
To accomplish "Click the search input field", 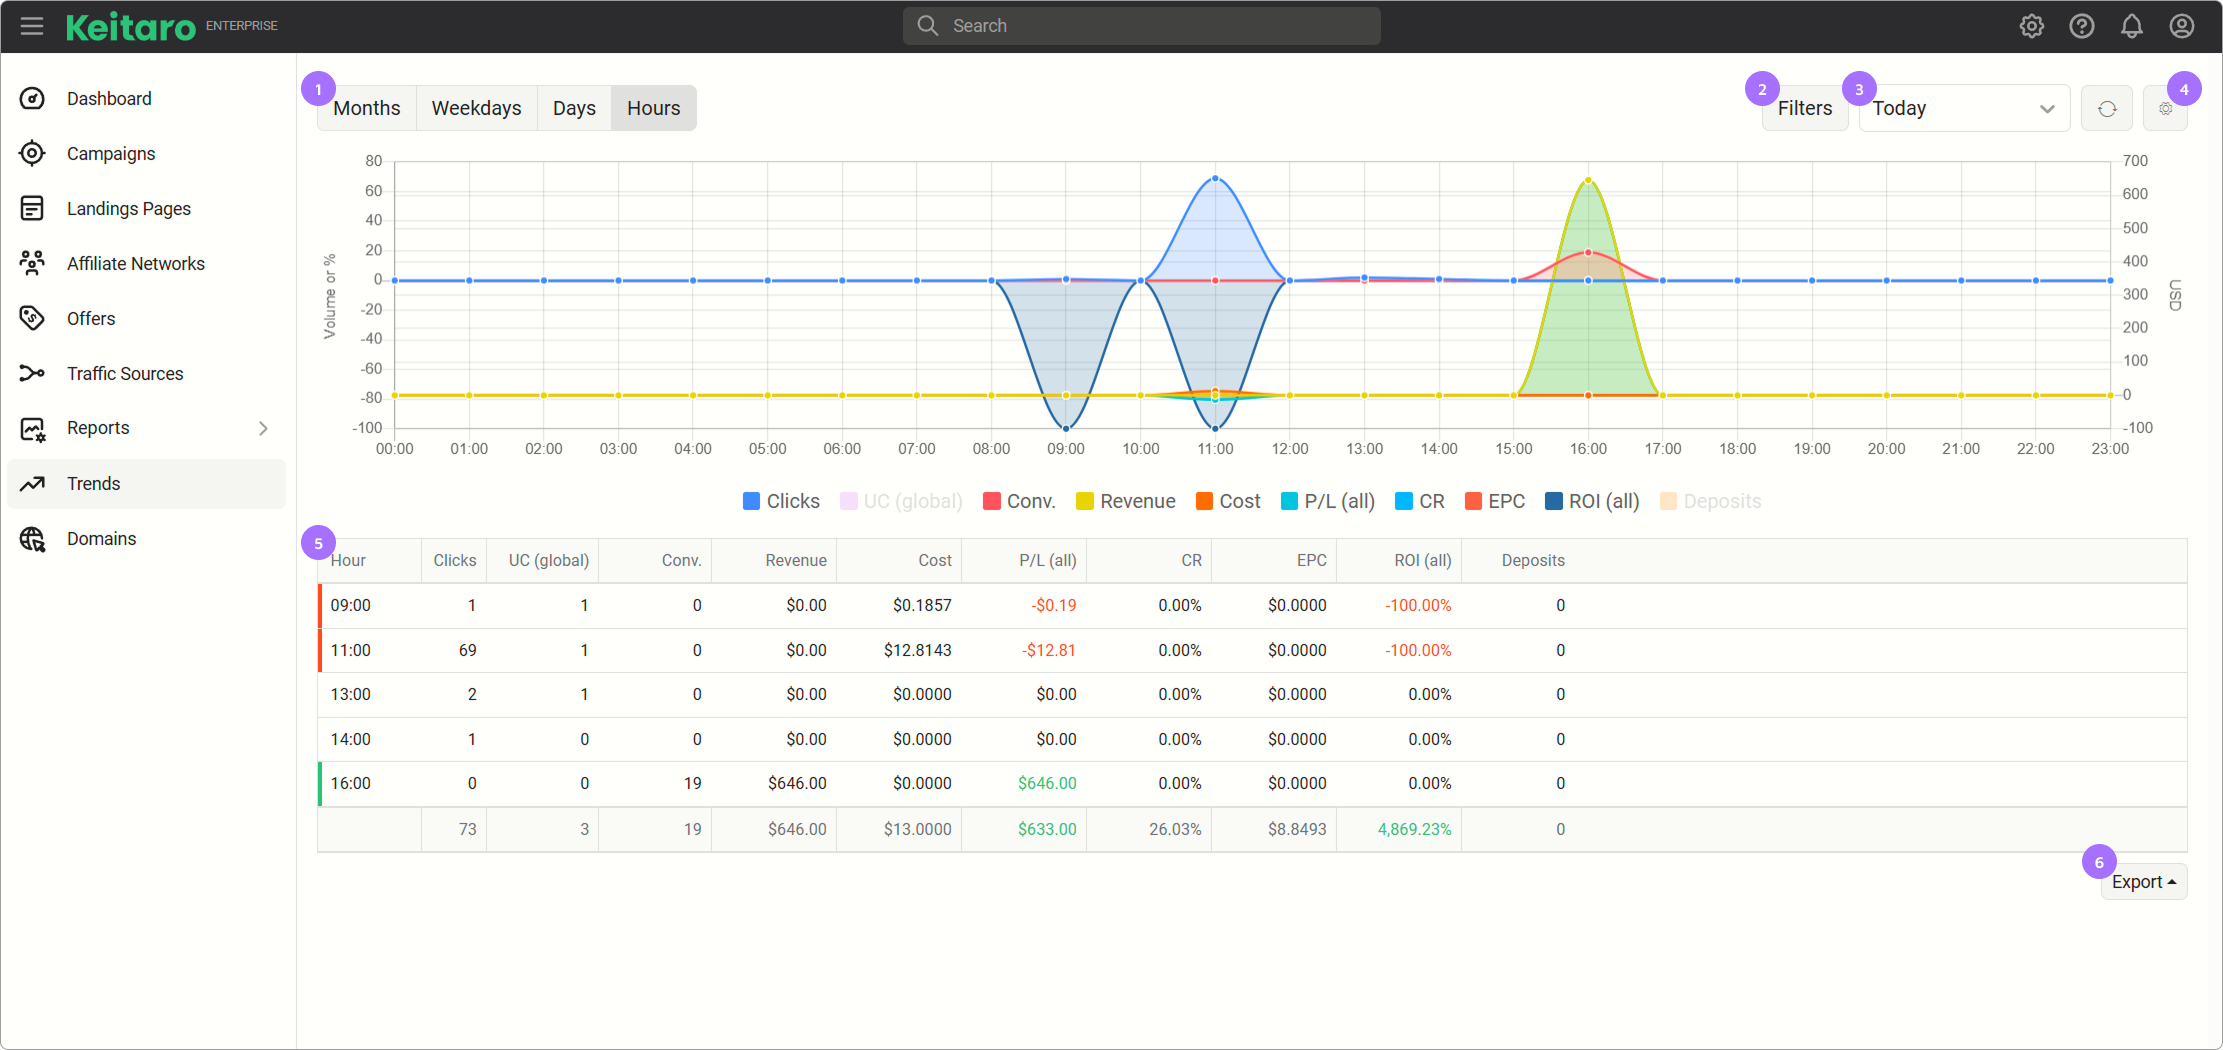I will [1142, 26].
